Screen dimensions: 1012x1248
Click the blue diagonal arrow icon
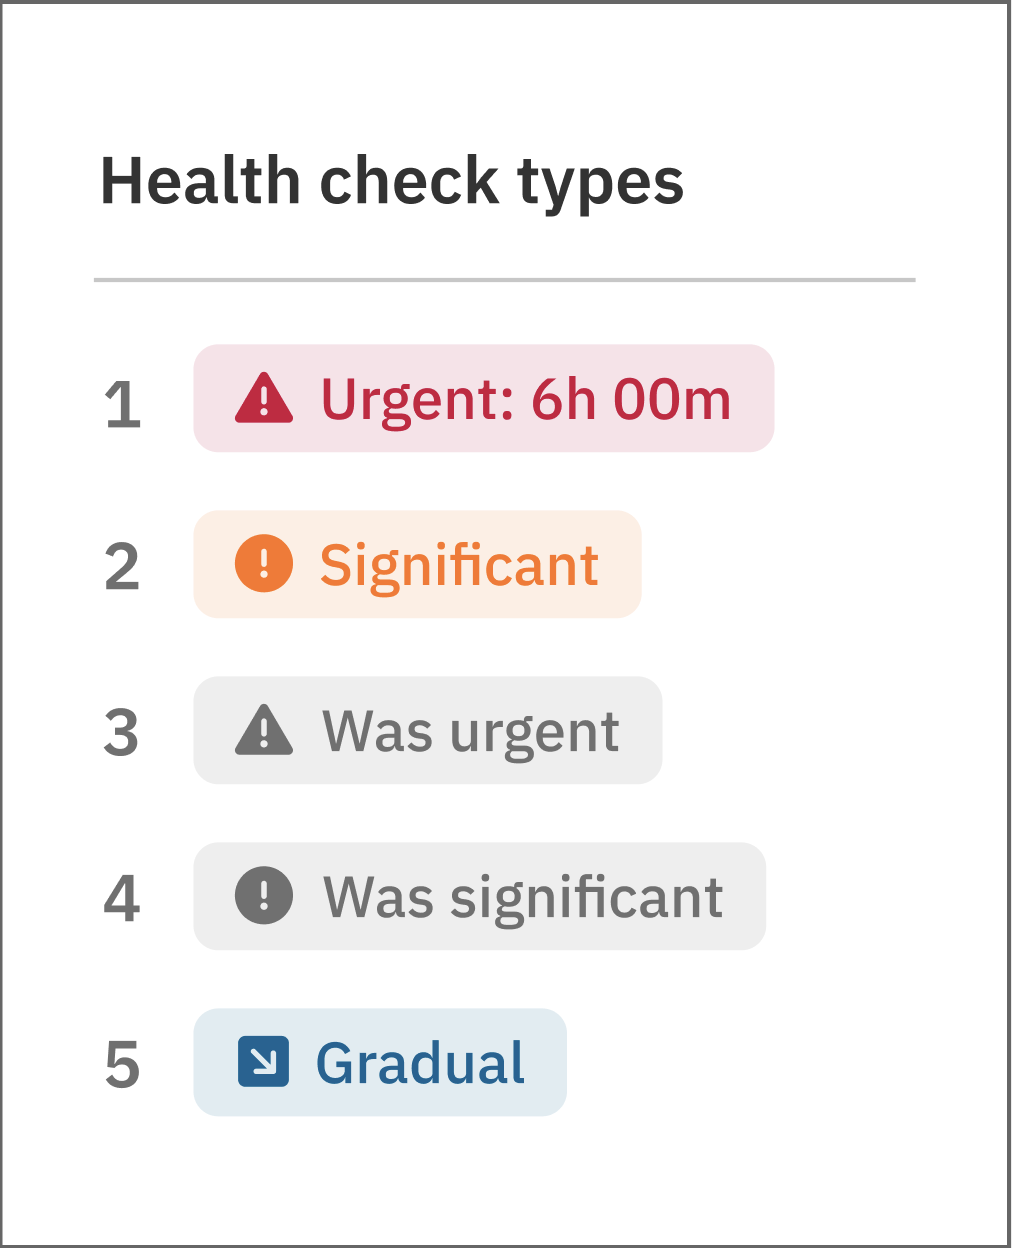tap(264, 1062)
